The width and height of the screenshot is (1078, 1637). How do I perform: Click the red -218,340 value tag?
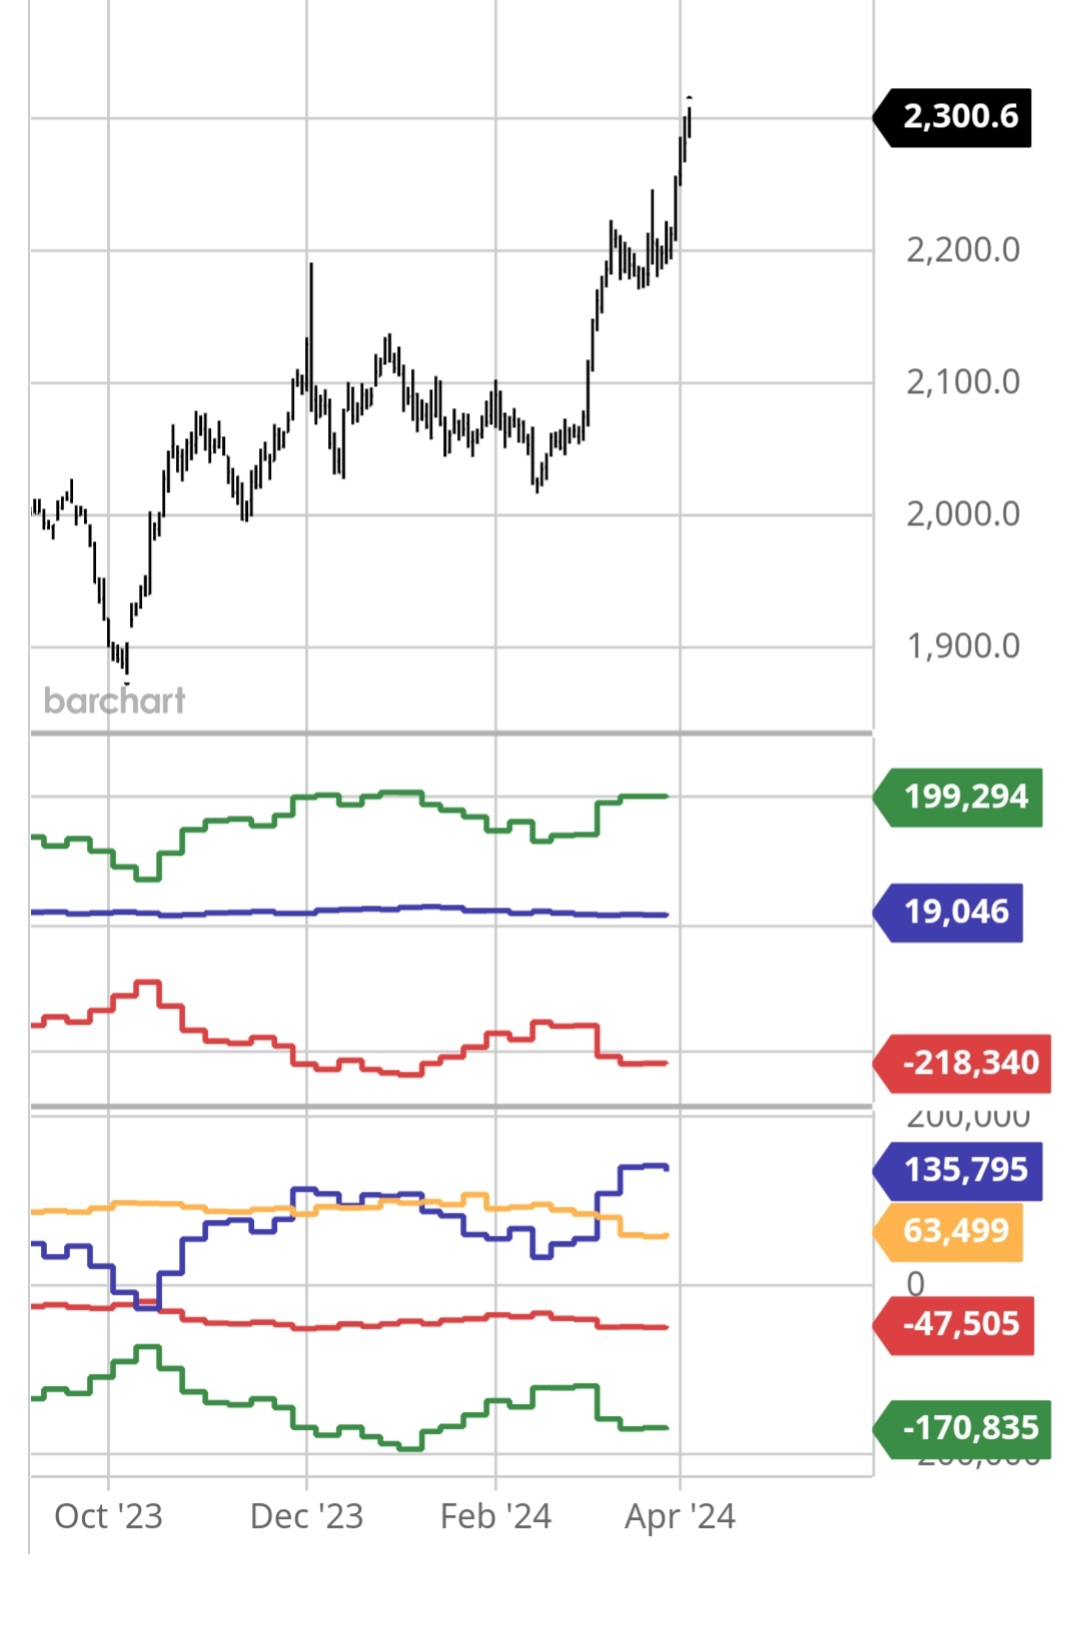pyautogui.click(x=969, y=1062)
